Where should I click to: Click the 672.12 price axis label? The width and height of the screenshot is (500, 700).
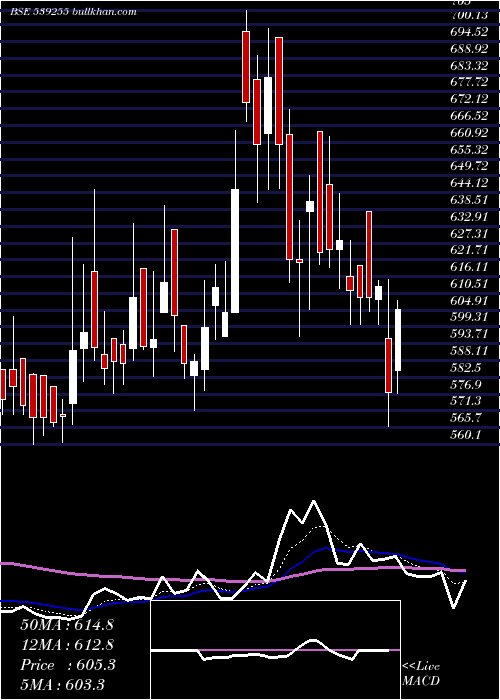470,99
